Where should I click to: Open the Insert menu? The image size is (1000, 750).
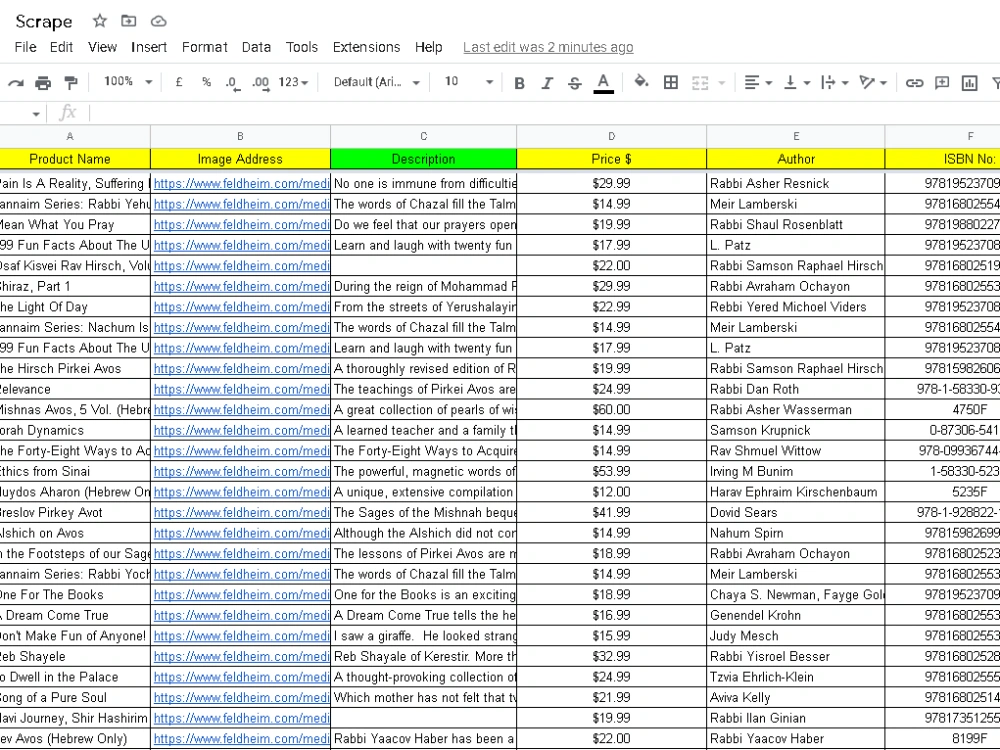point(149,47)
